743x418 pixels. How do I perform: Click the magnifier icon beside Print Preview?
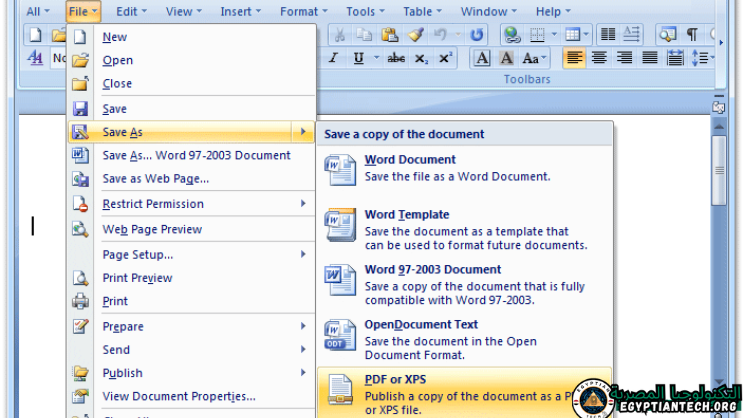80,278
